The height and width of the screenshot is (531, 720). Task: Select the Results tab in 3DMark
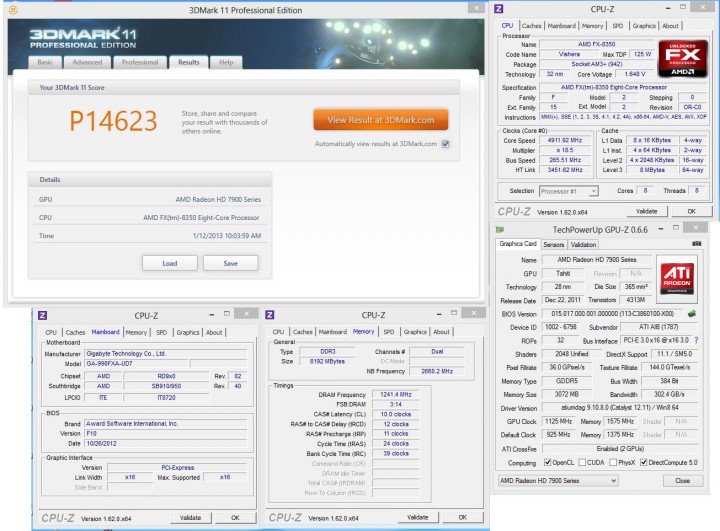189,62
